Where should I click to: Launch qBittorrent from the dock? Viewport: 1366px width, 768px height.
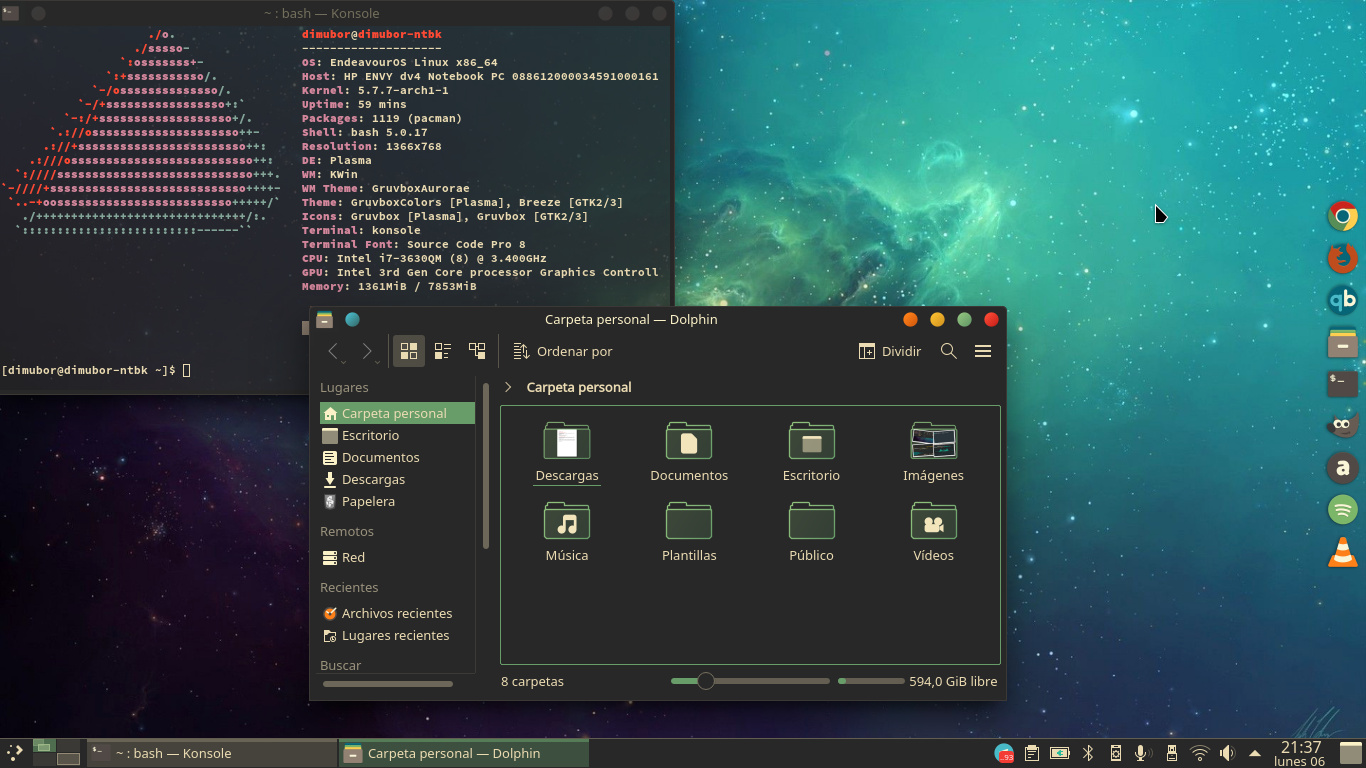[1342, 300]
